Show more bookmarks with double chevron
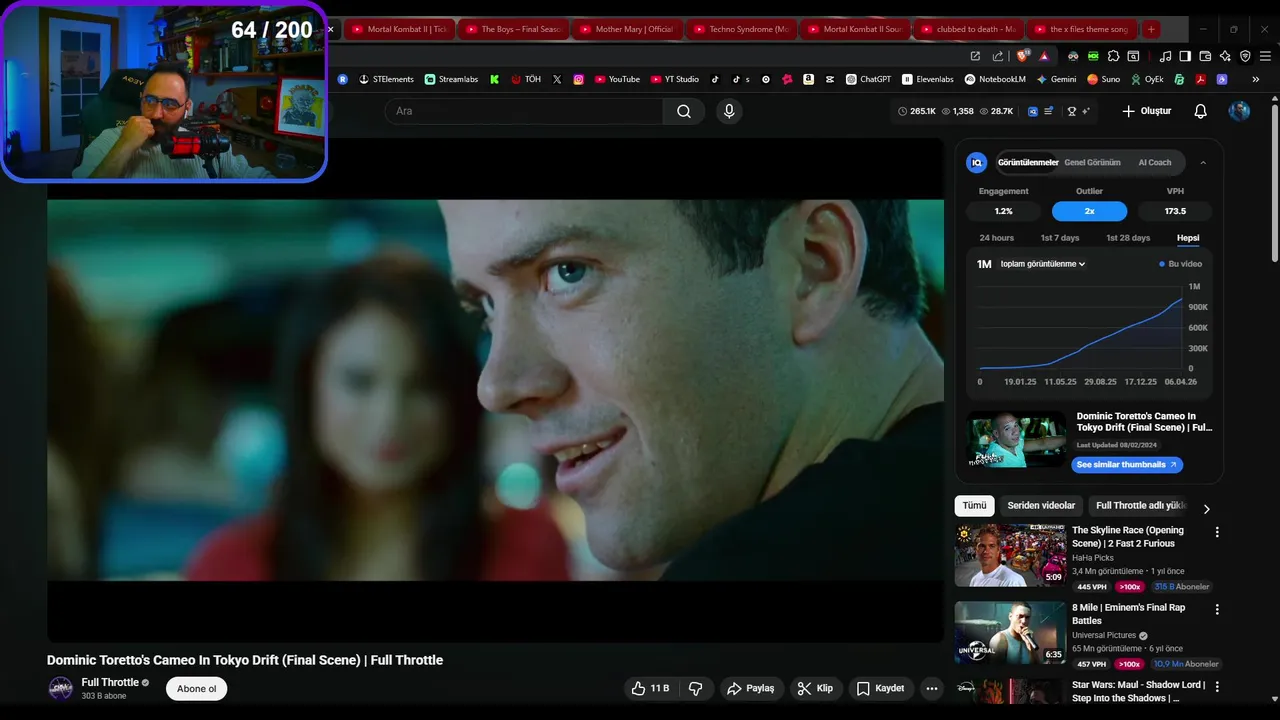The image size is (1280, 720). 1256,79
